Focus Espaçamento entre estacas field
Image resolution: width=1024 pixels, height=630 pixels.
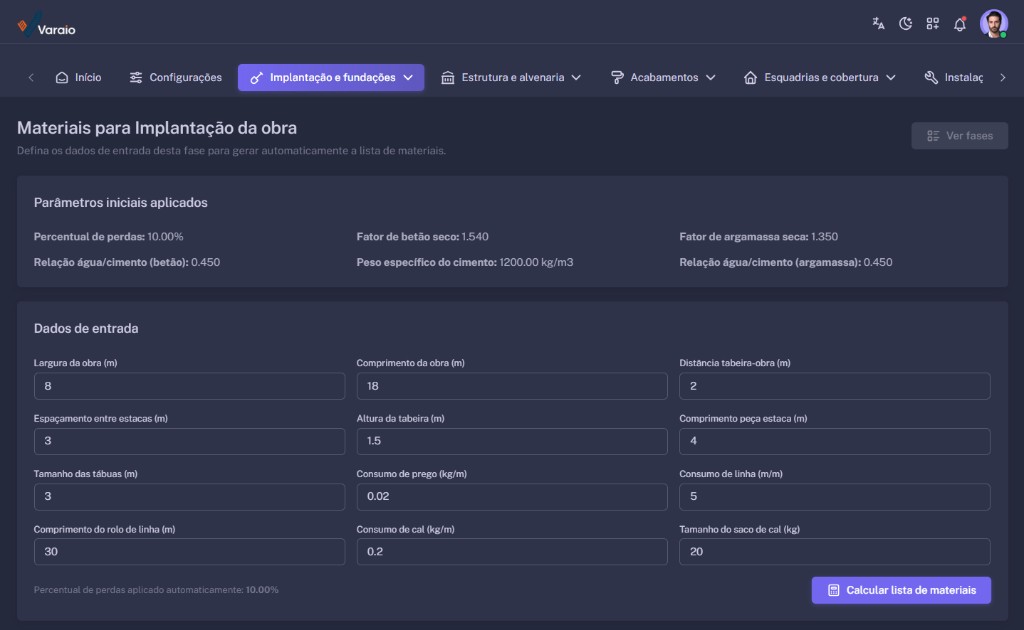[x=189, y=441]
